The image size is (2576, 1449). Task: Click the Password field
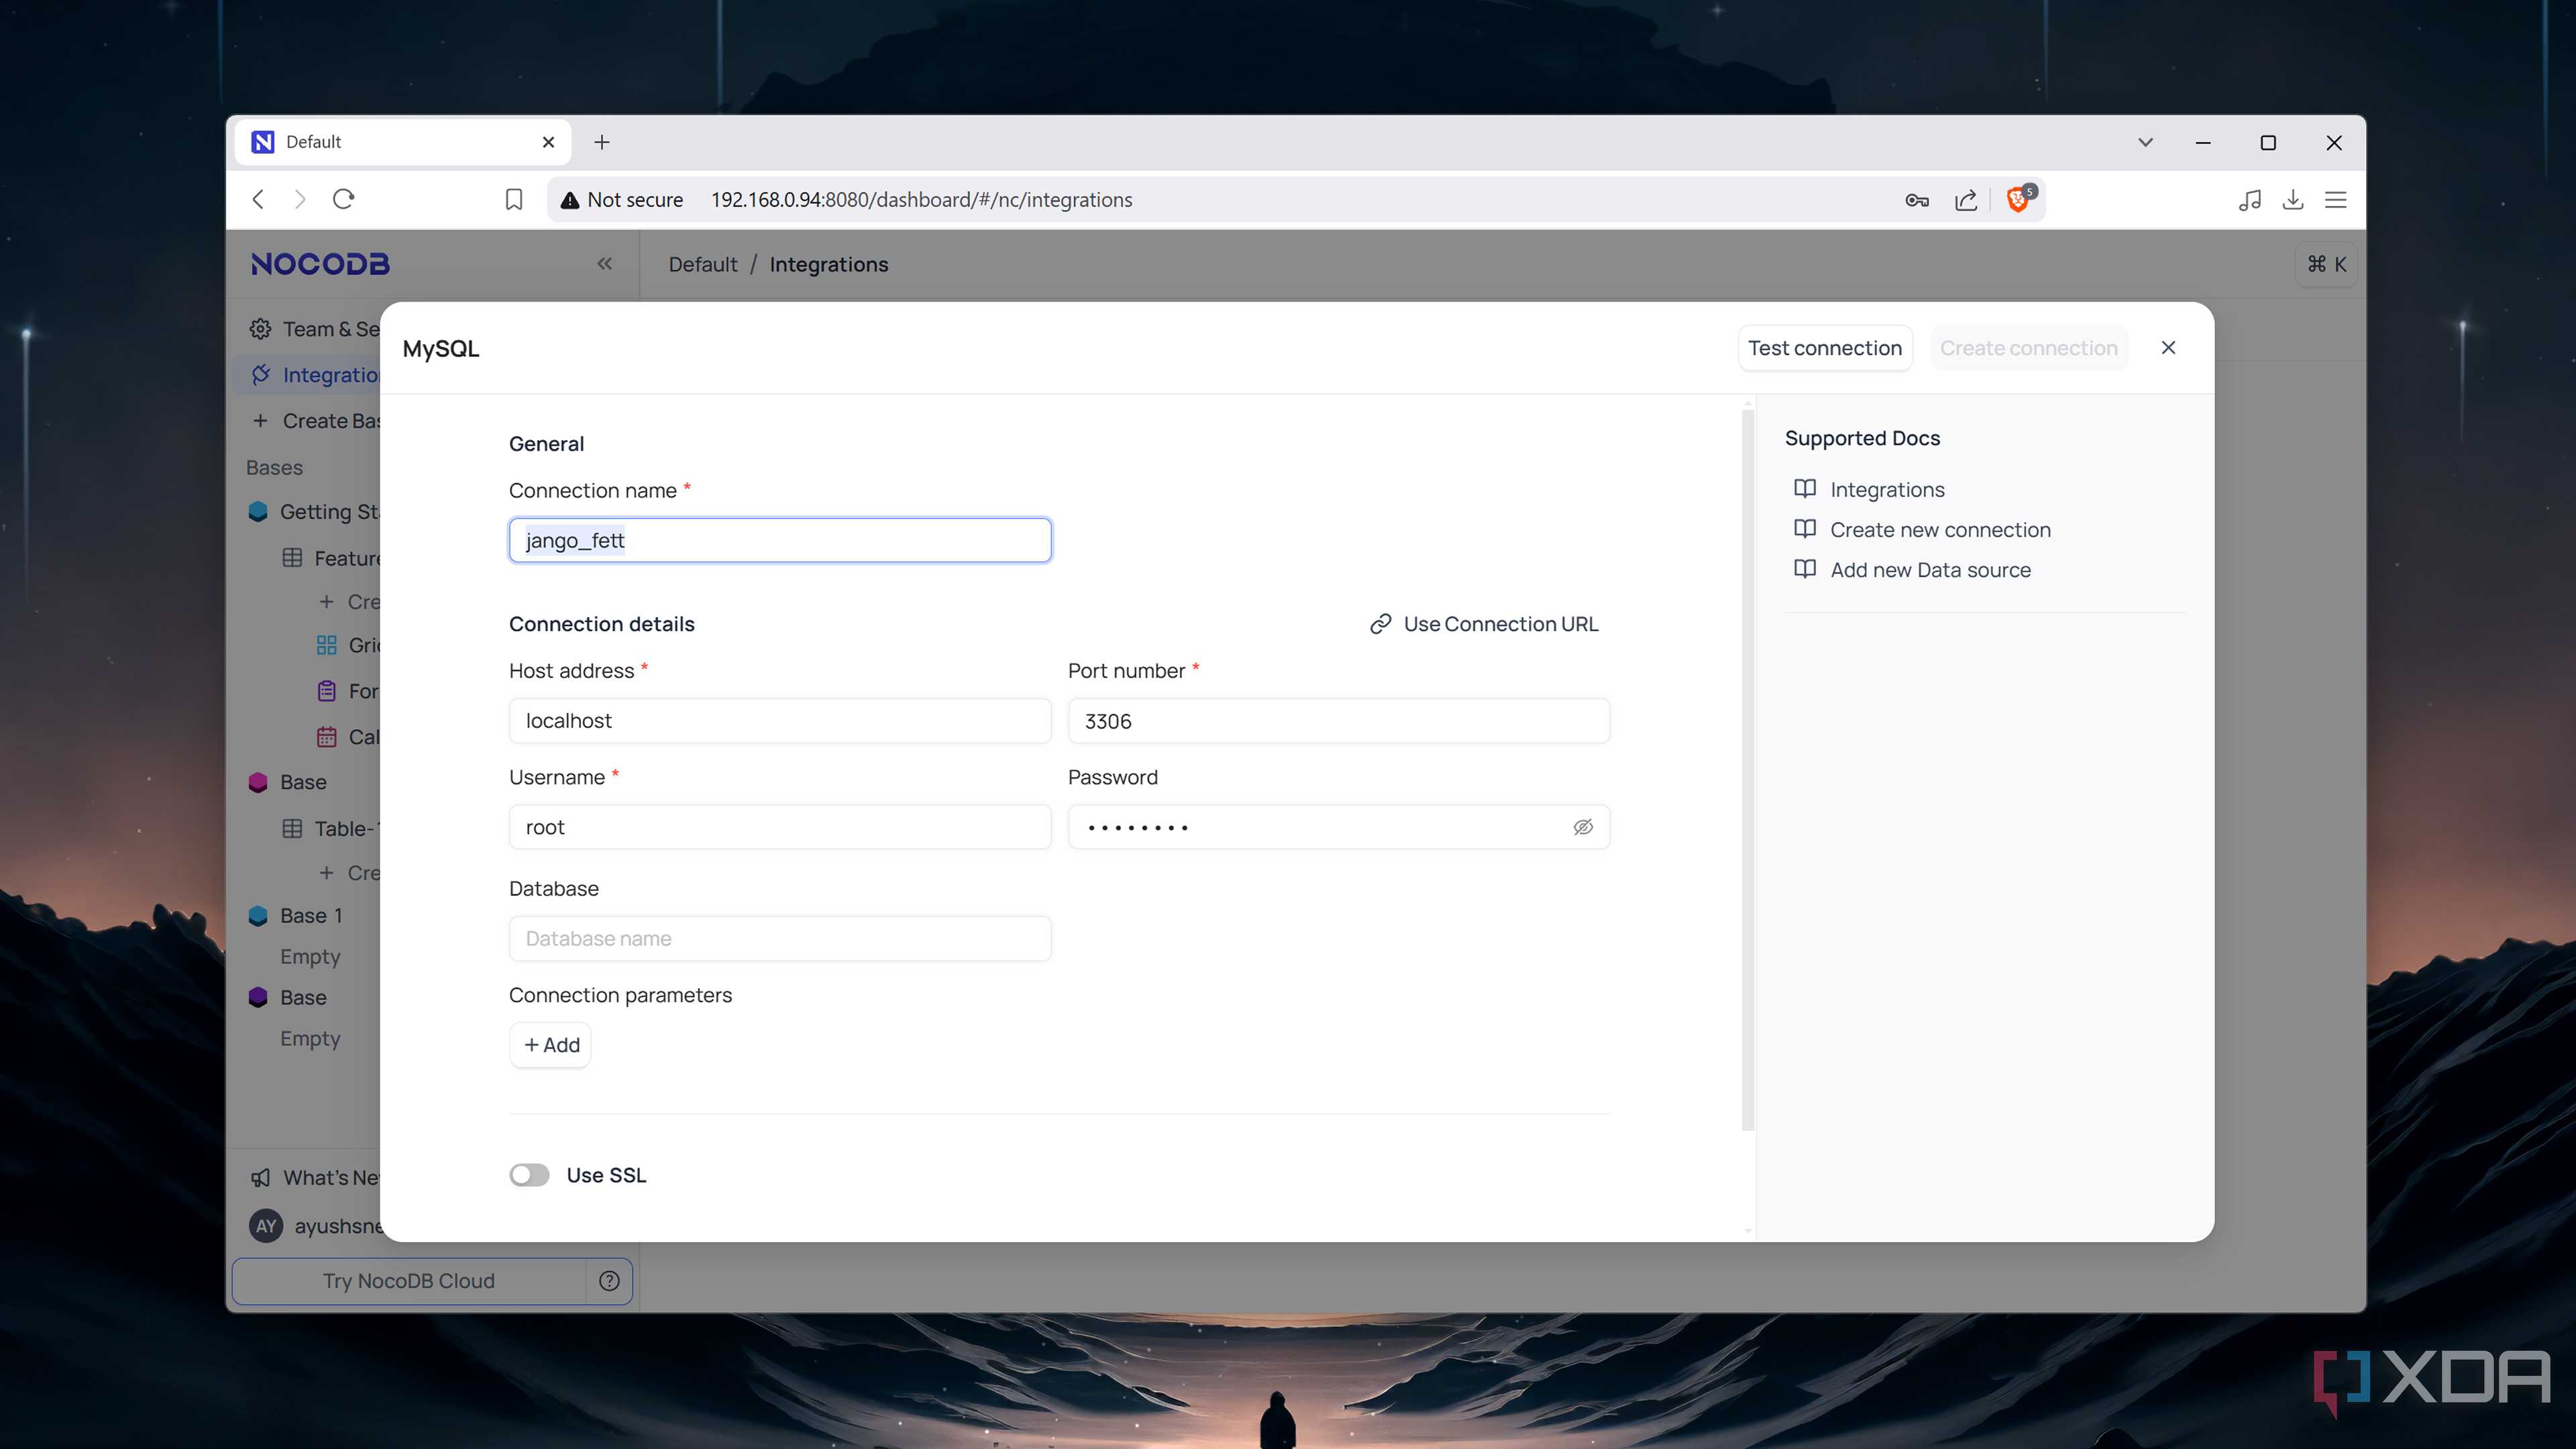tap(1339, 827)
